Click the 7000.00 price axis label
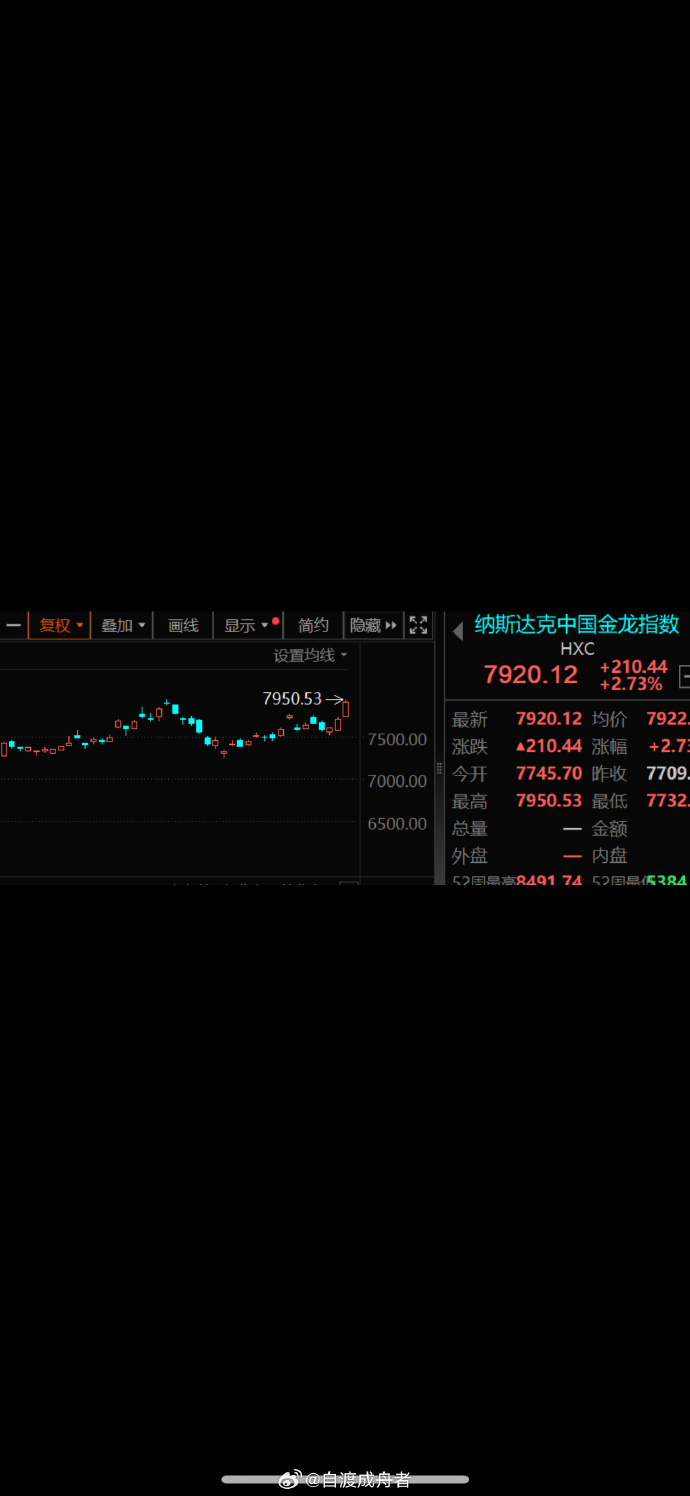 coord(397,781)
